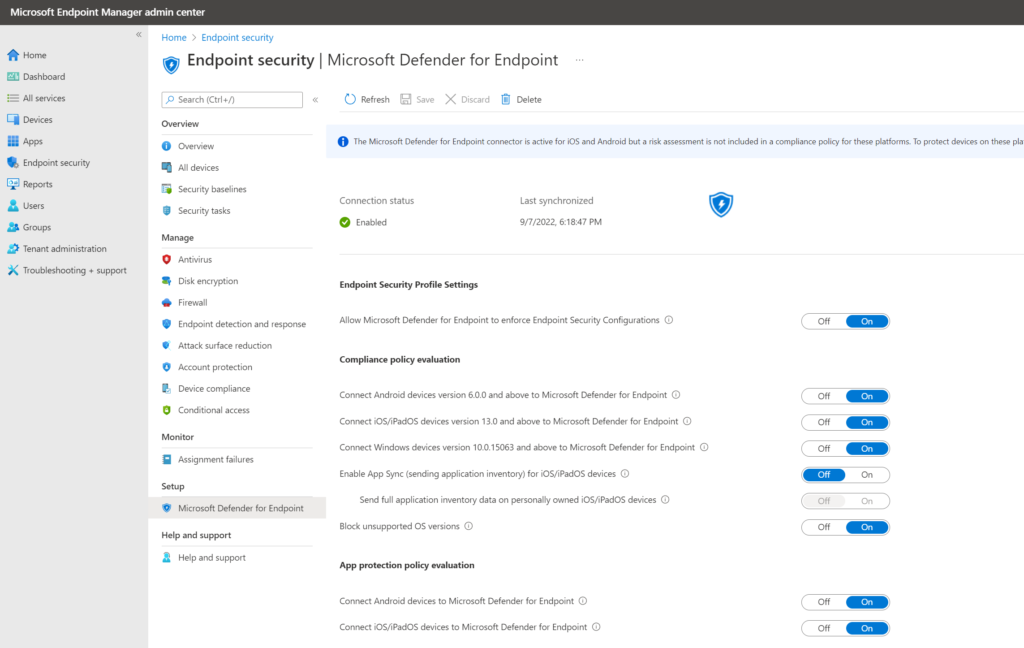1024x648 pixels.
Task: Click the Firewall icon
Action: (x=167, y=302)
